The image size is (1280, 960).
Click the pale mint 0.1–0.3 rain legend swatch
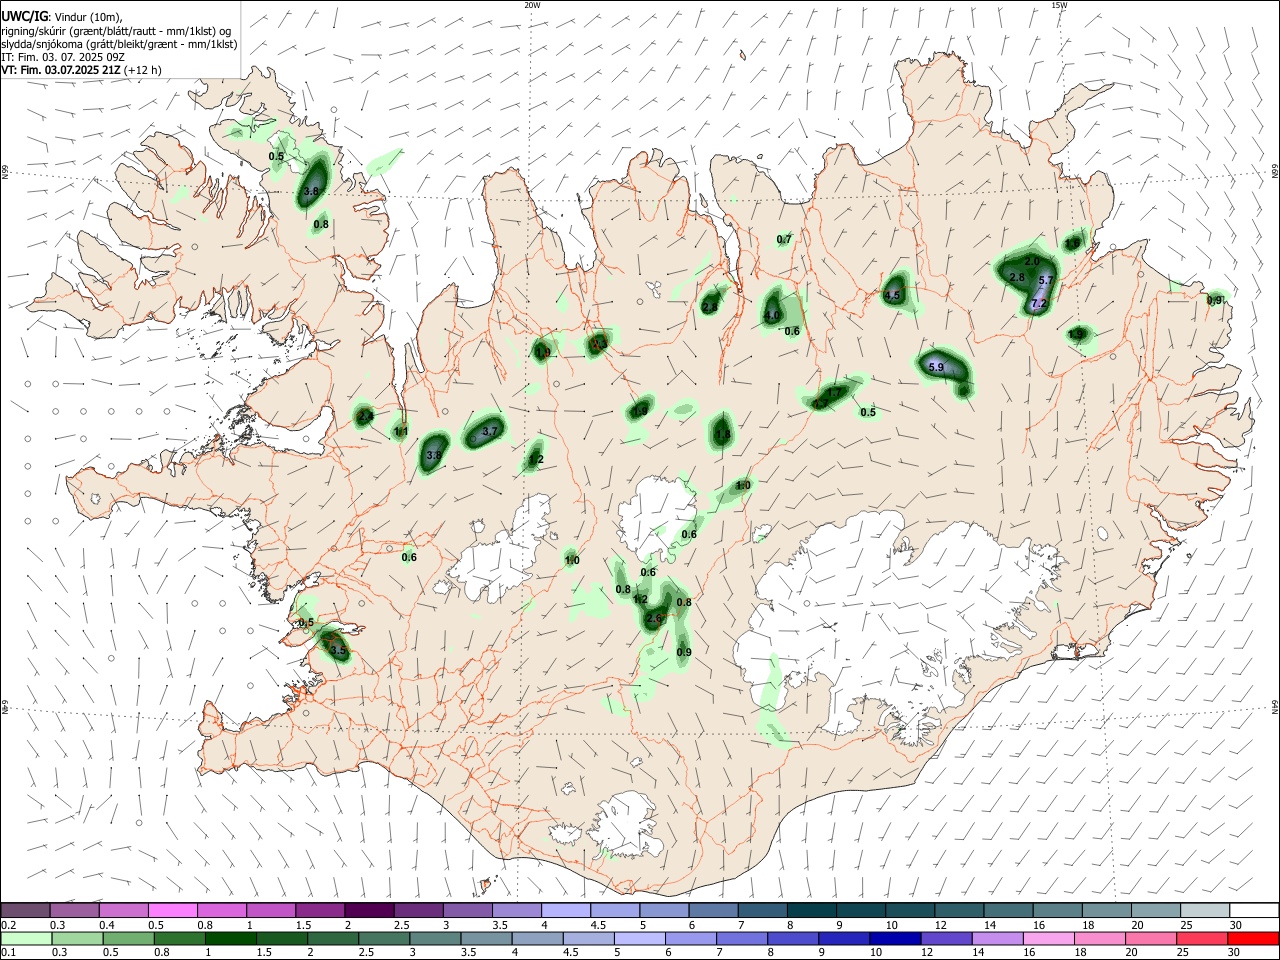coord(25,938)
